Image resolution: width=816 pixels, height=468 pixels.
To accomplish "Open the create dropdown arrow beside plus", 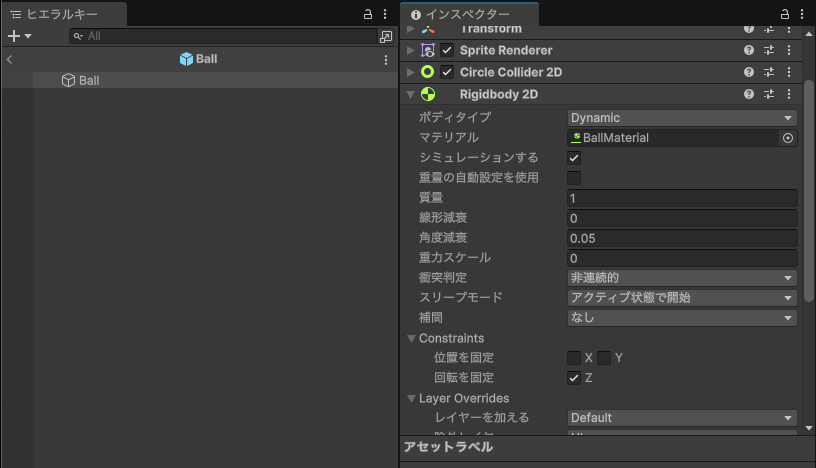I will [28, 36].
